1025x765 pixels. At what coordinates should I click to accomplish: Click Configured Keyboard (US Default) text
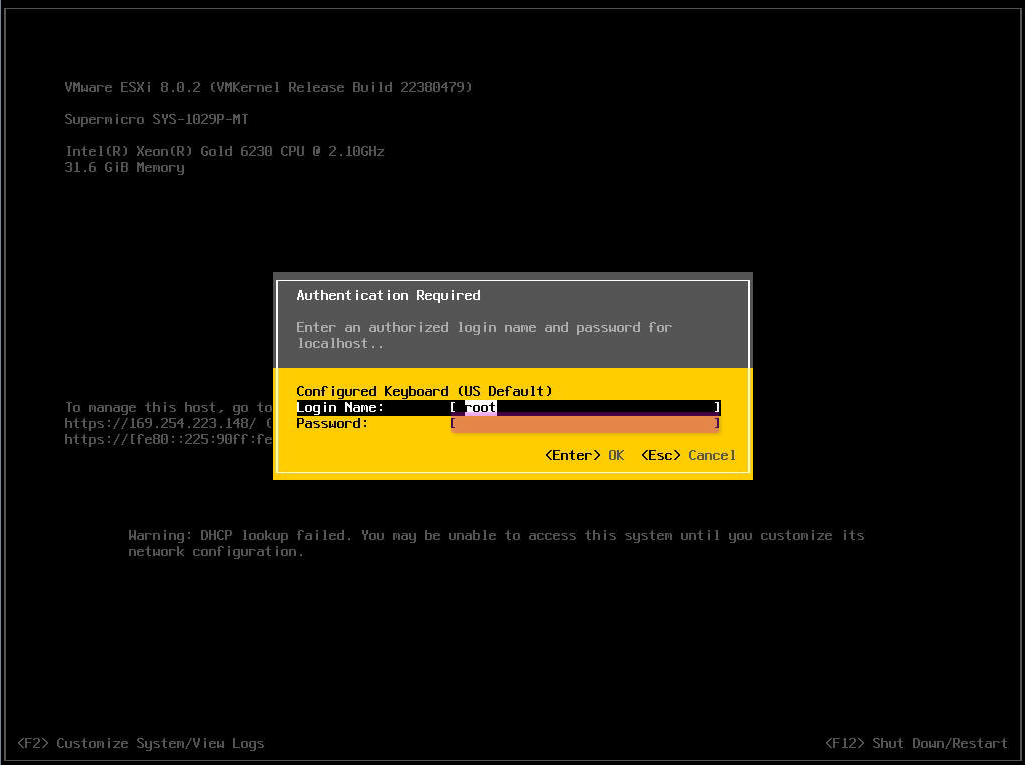424,391
